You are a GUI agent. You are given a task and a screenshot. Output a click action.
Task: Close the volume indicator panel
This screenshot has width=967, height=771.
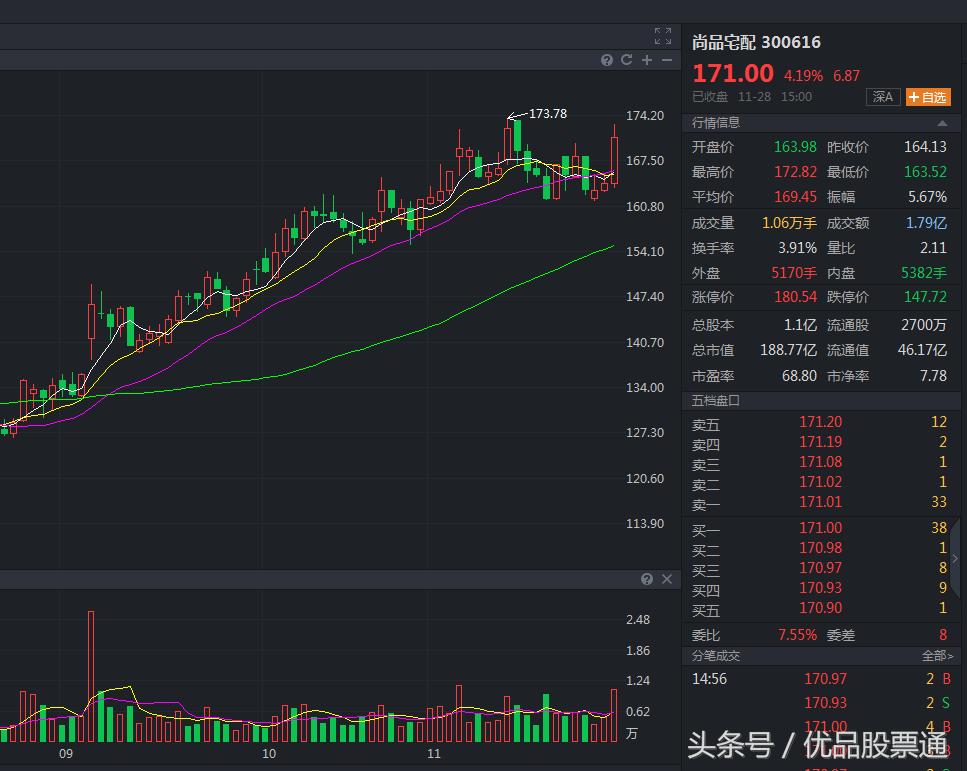coord(666,579)
